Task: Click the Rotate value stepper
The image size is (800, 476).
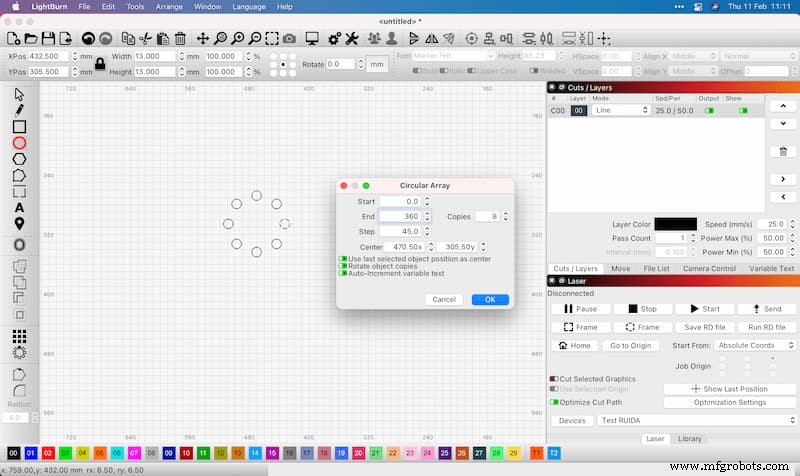Action: pos(361,64)
